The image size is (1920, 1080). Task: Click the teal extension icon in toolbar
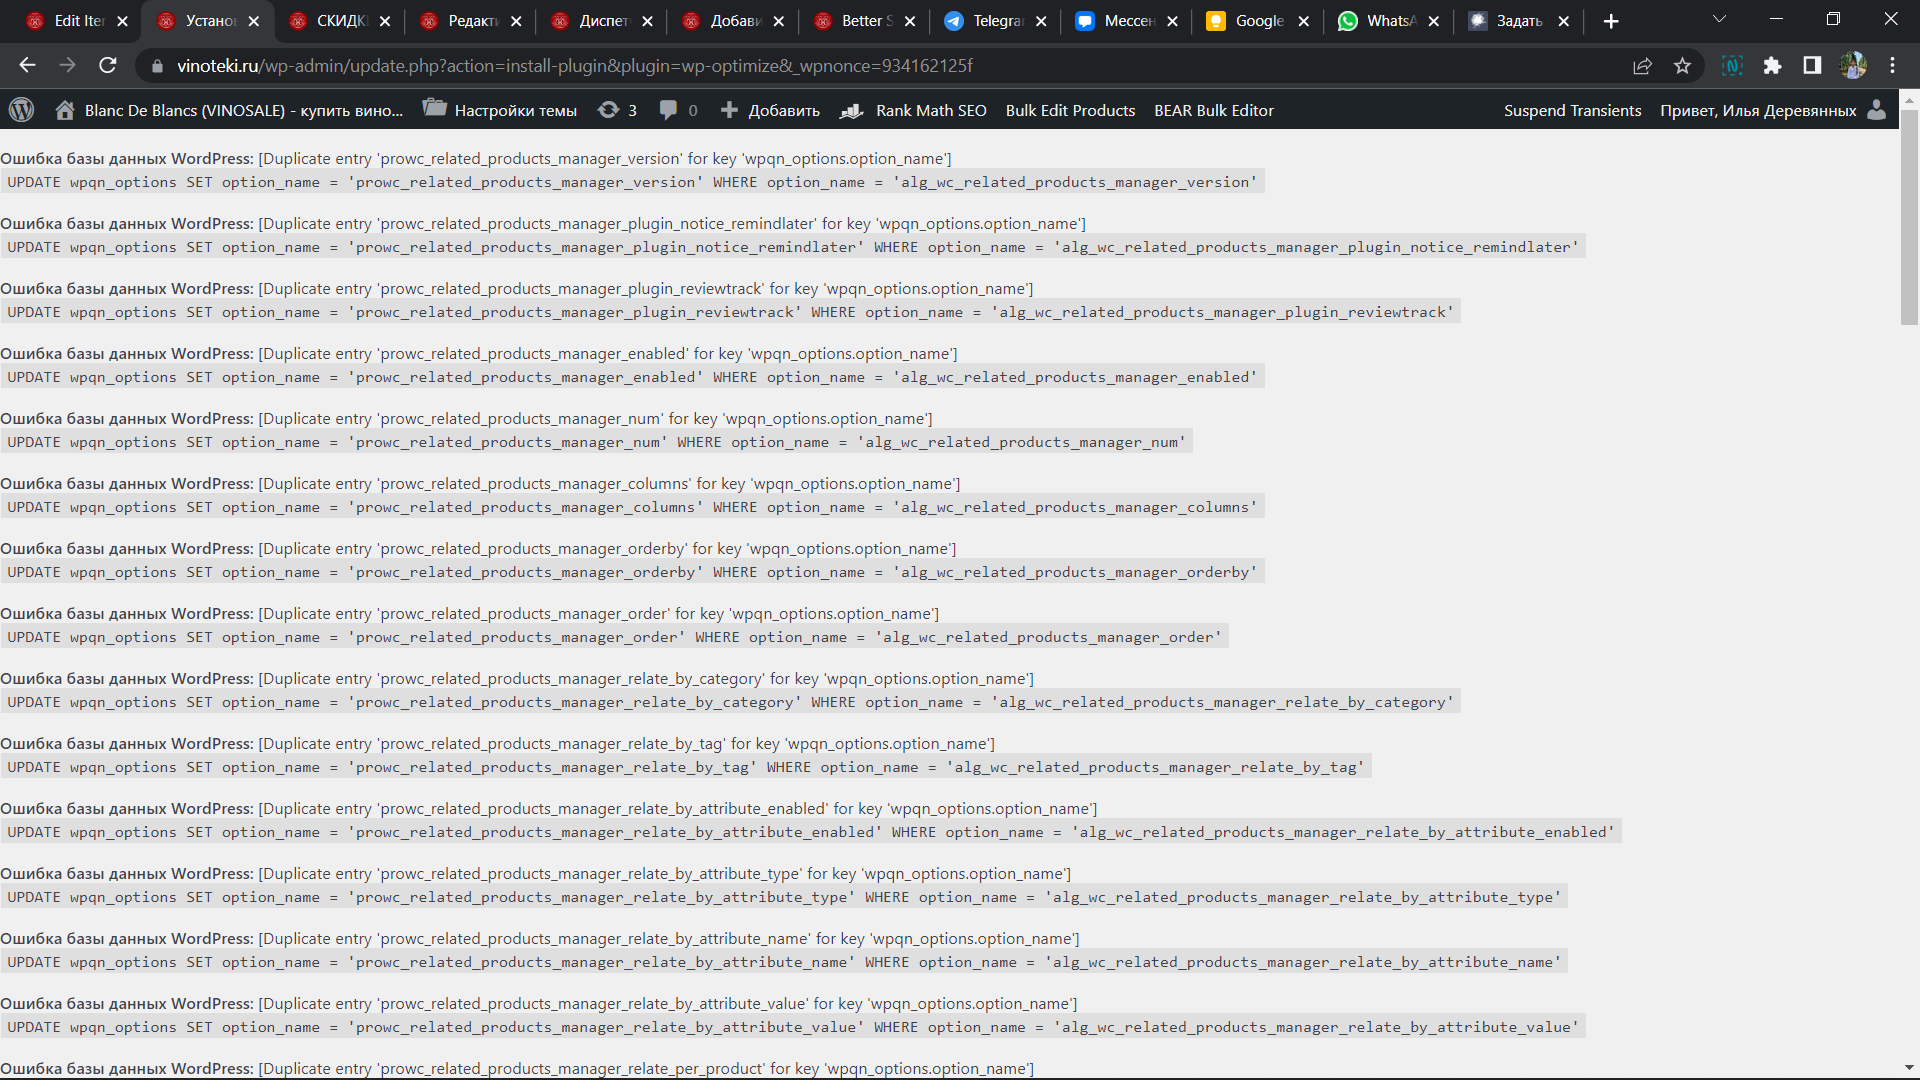tap(1732, 66)
